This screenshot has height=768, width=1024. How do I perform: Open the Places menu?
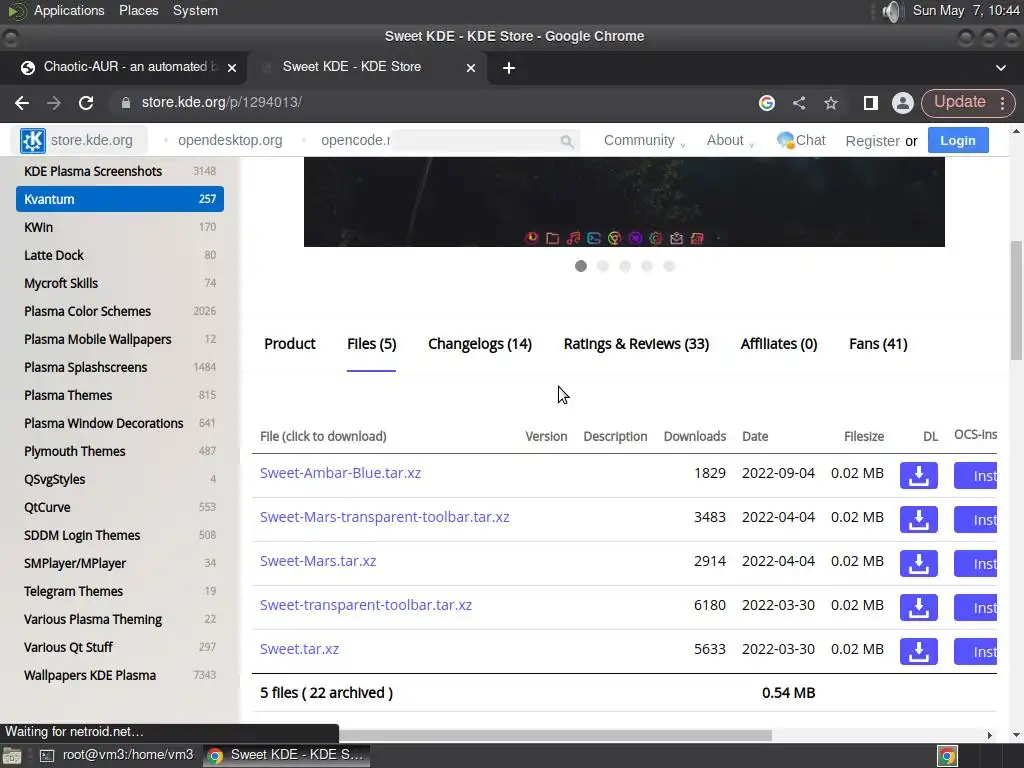click(x=138, y=11)
